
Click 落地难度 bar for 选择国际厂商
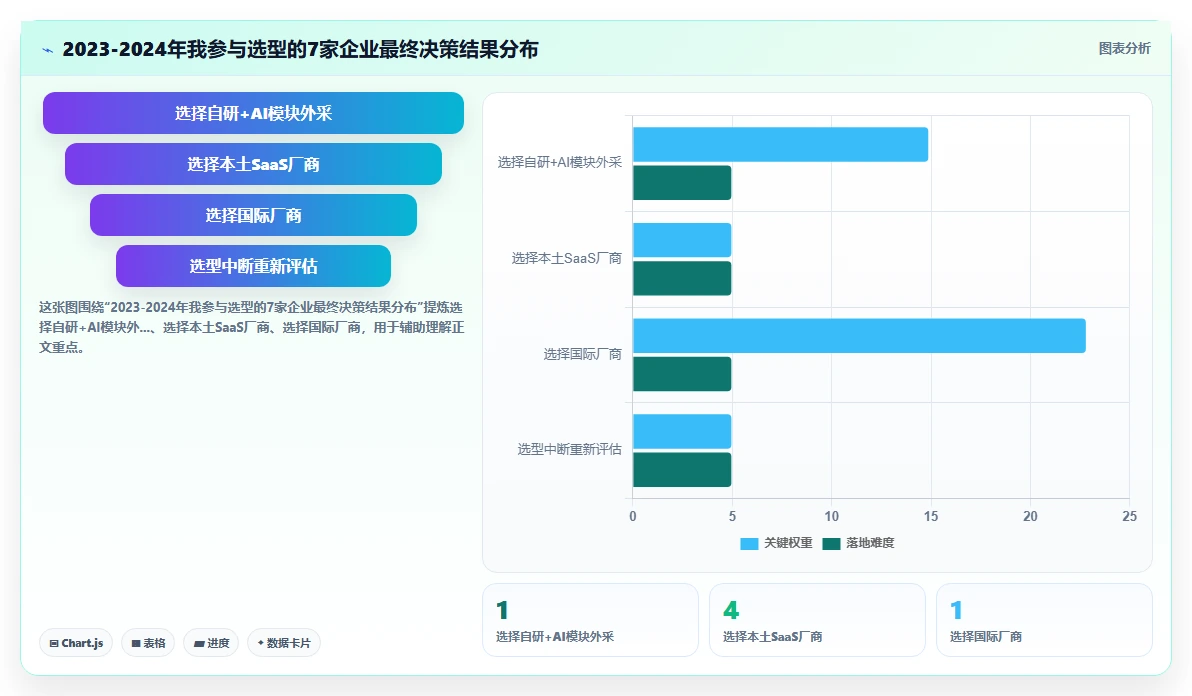click(x=682, y=374)
